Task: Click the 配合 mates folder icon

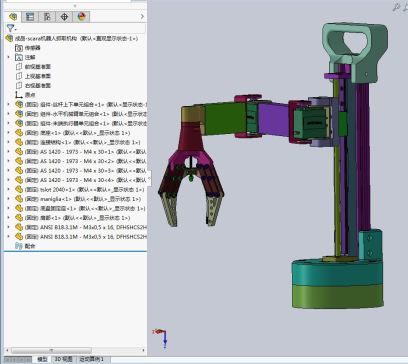Action: (x=19, y=246)
